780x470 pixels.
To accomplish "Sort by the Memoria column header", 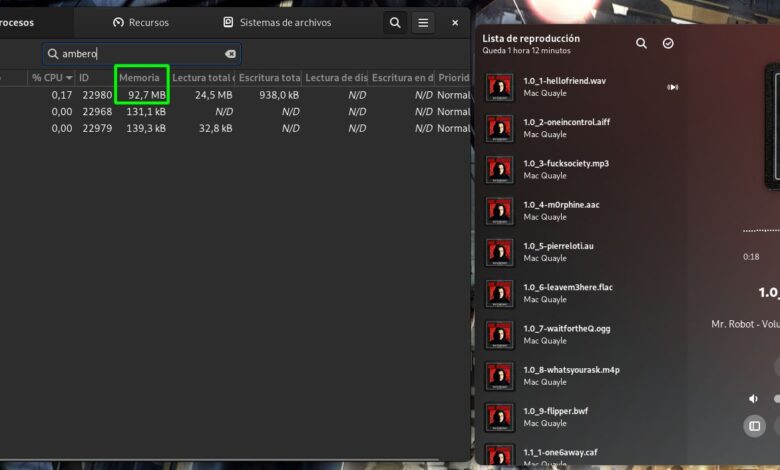I will click(140, 77).
